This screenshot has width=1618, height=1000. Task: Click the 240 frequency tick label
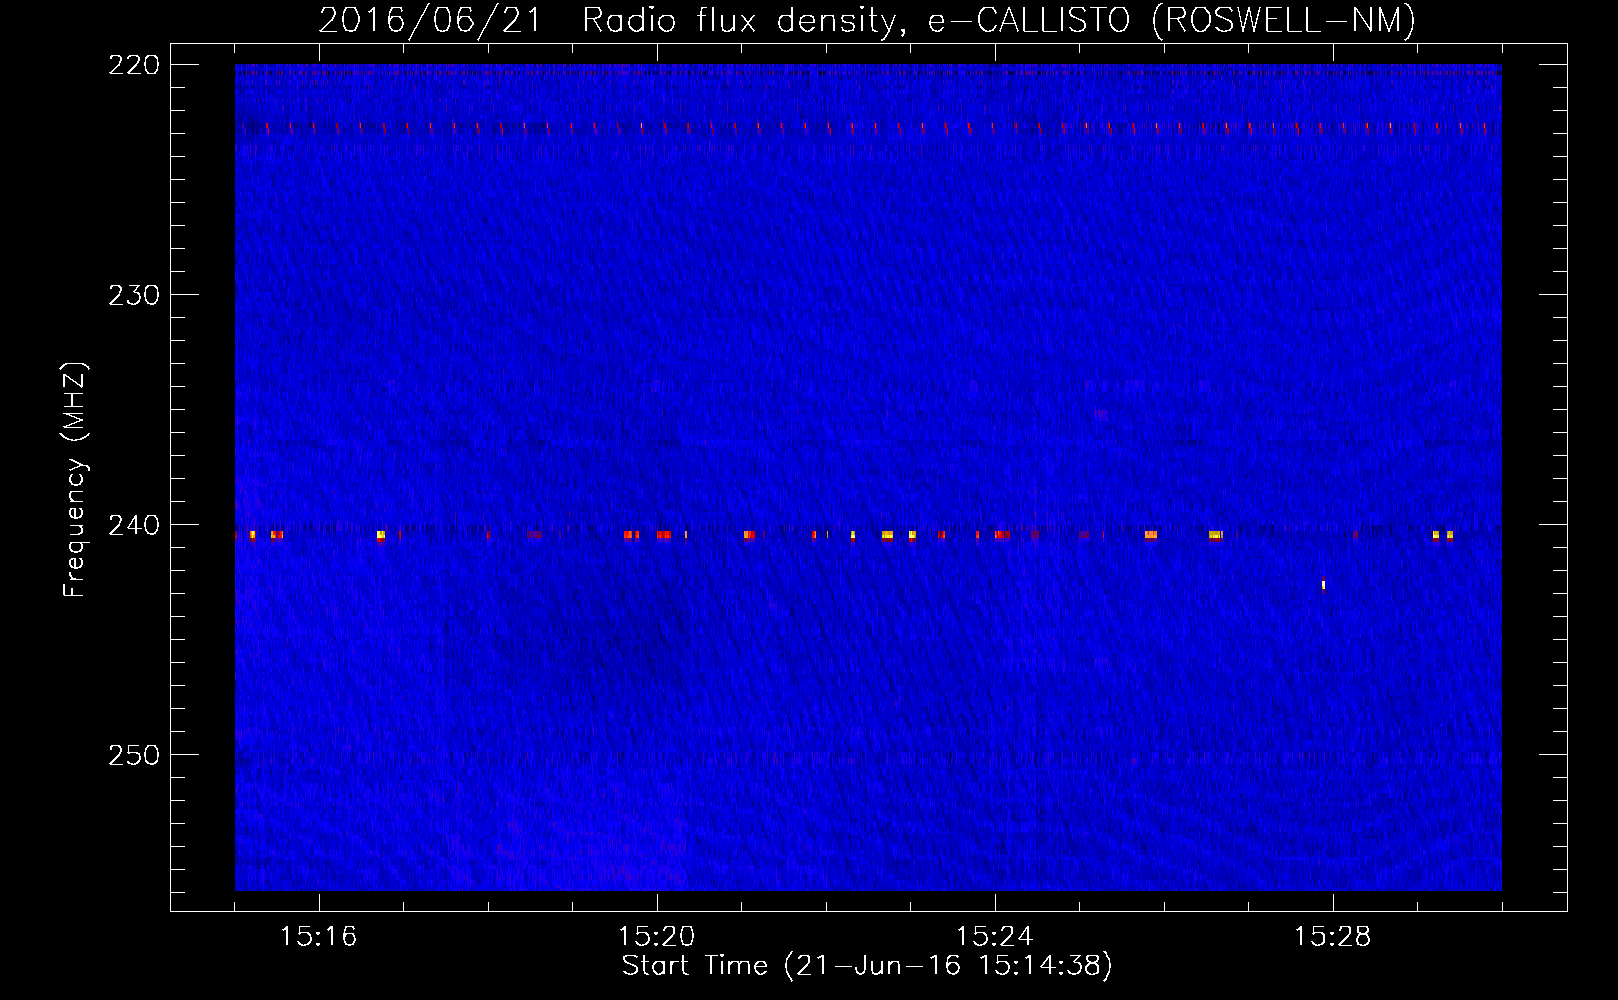(x=134, y=525)
